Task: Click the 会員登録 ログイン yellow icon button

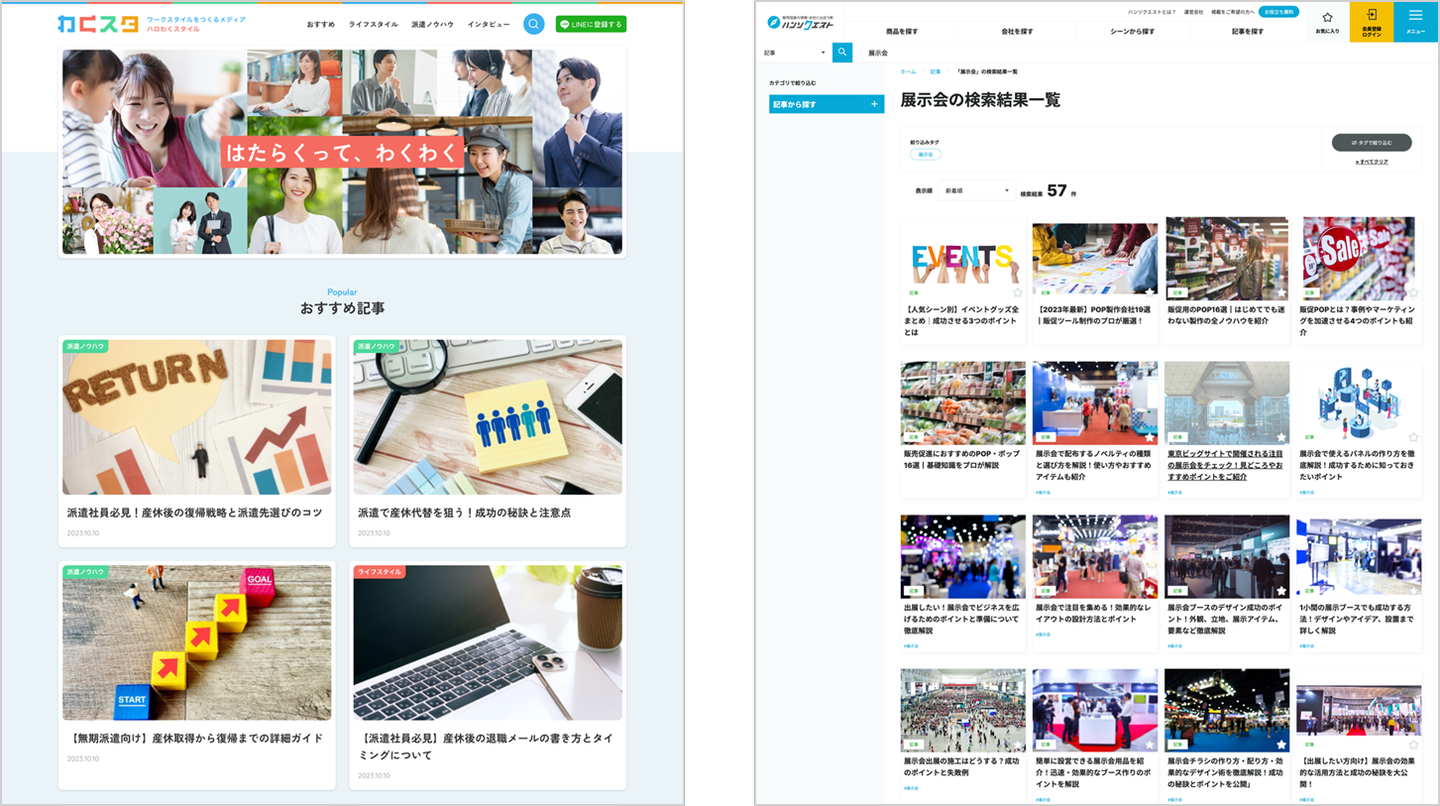Action: pyautogui.click(x=1371, y=22)
